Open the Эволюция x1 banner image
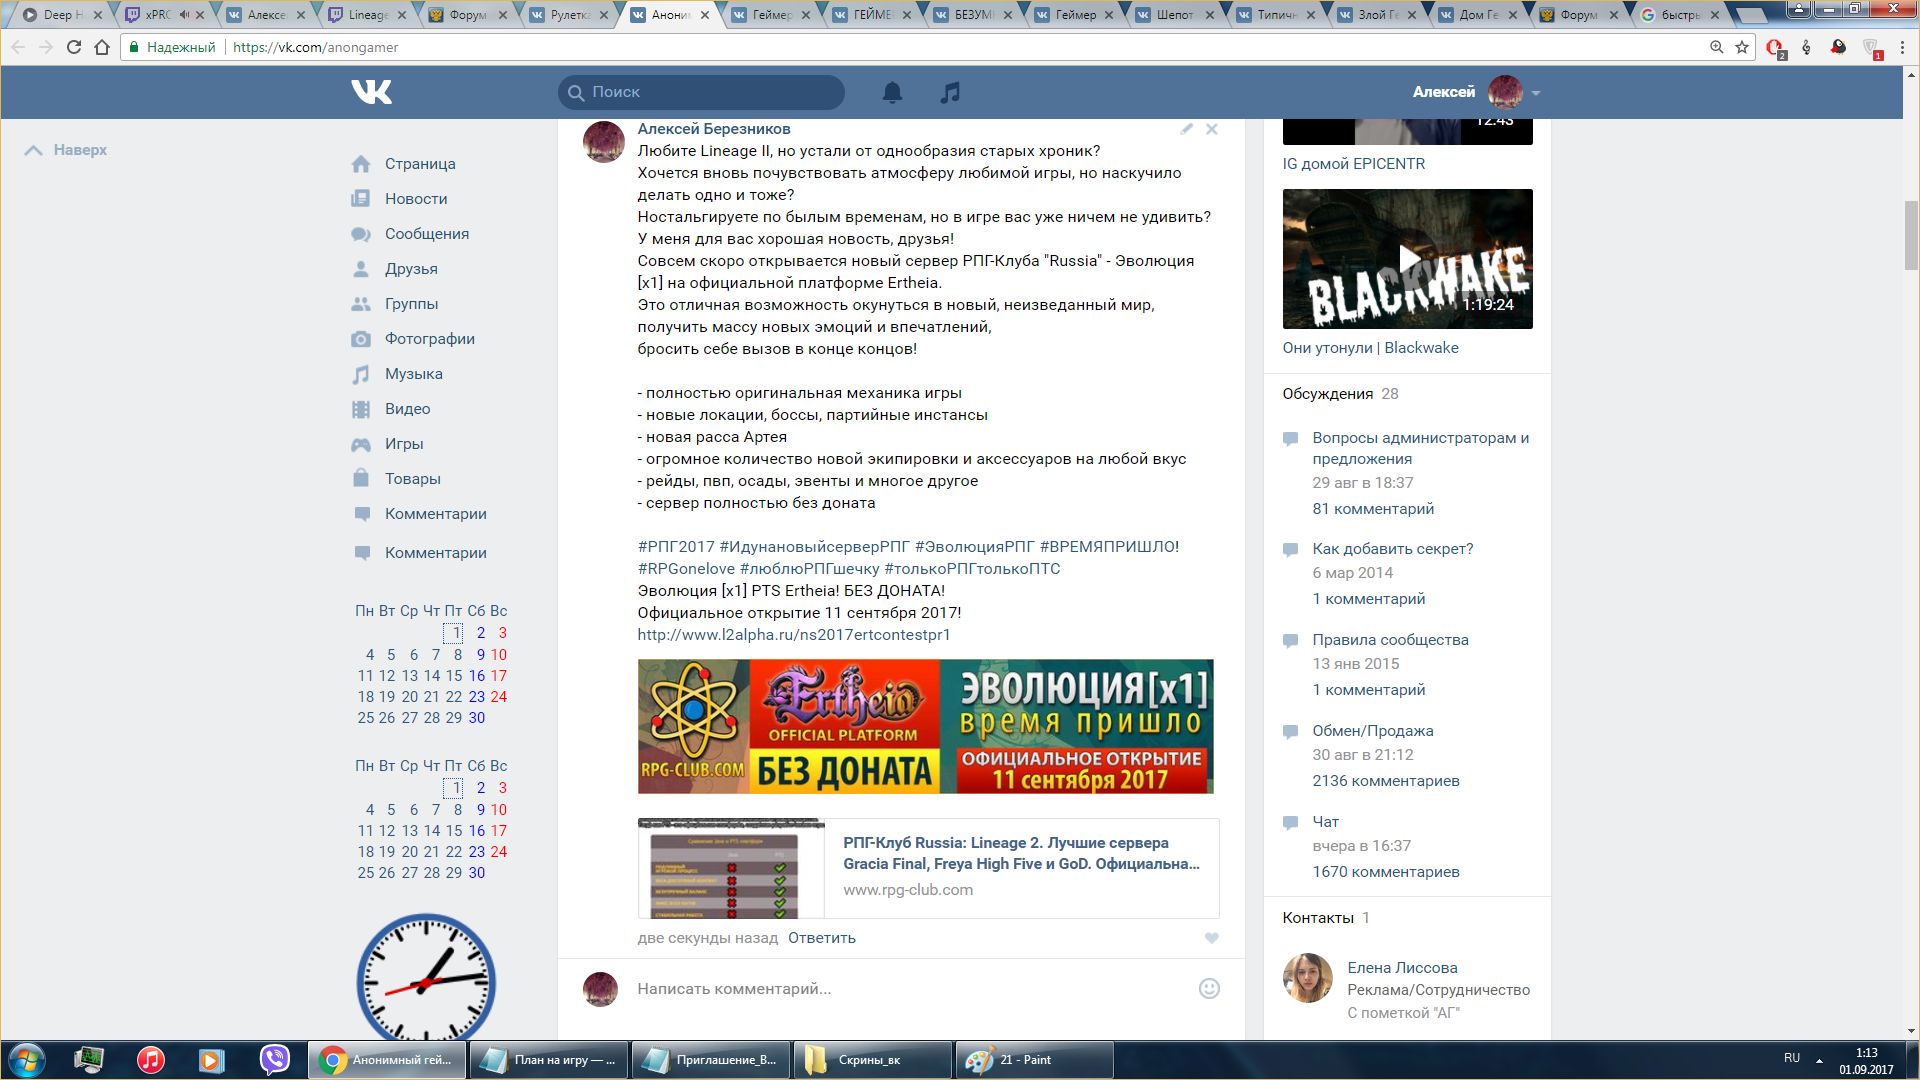 (926, 726)
